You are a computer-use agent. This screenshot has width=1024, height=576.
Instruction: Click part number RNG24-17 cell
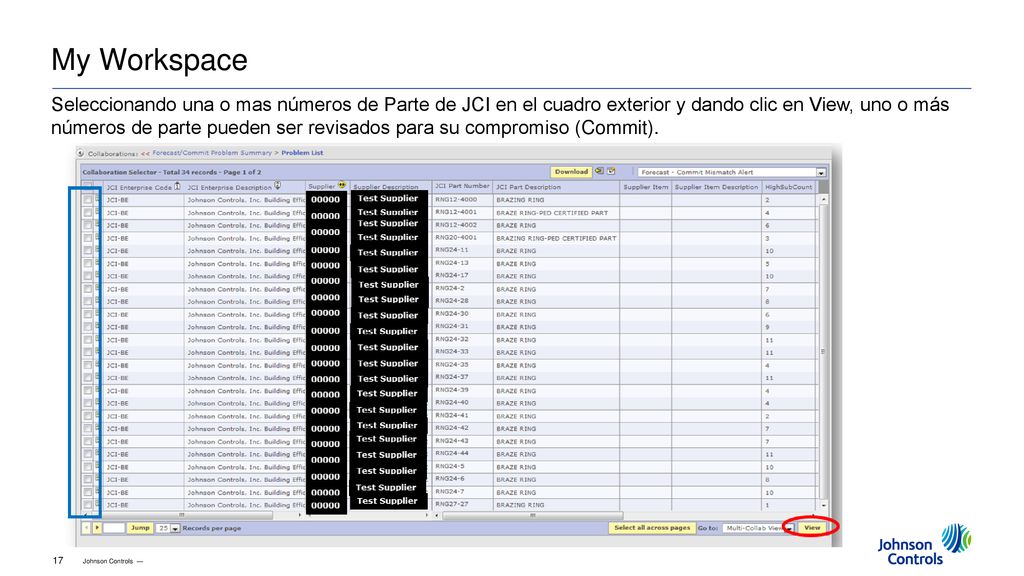(452, 276)
